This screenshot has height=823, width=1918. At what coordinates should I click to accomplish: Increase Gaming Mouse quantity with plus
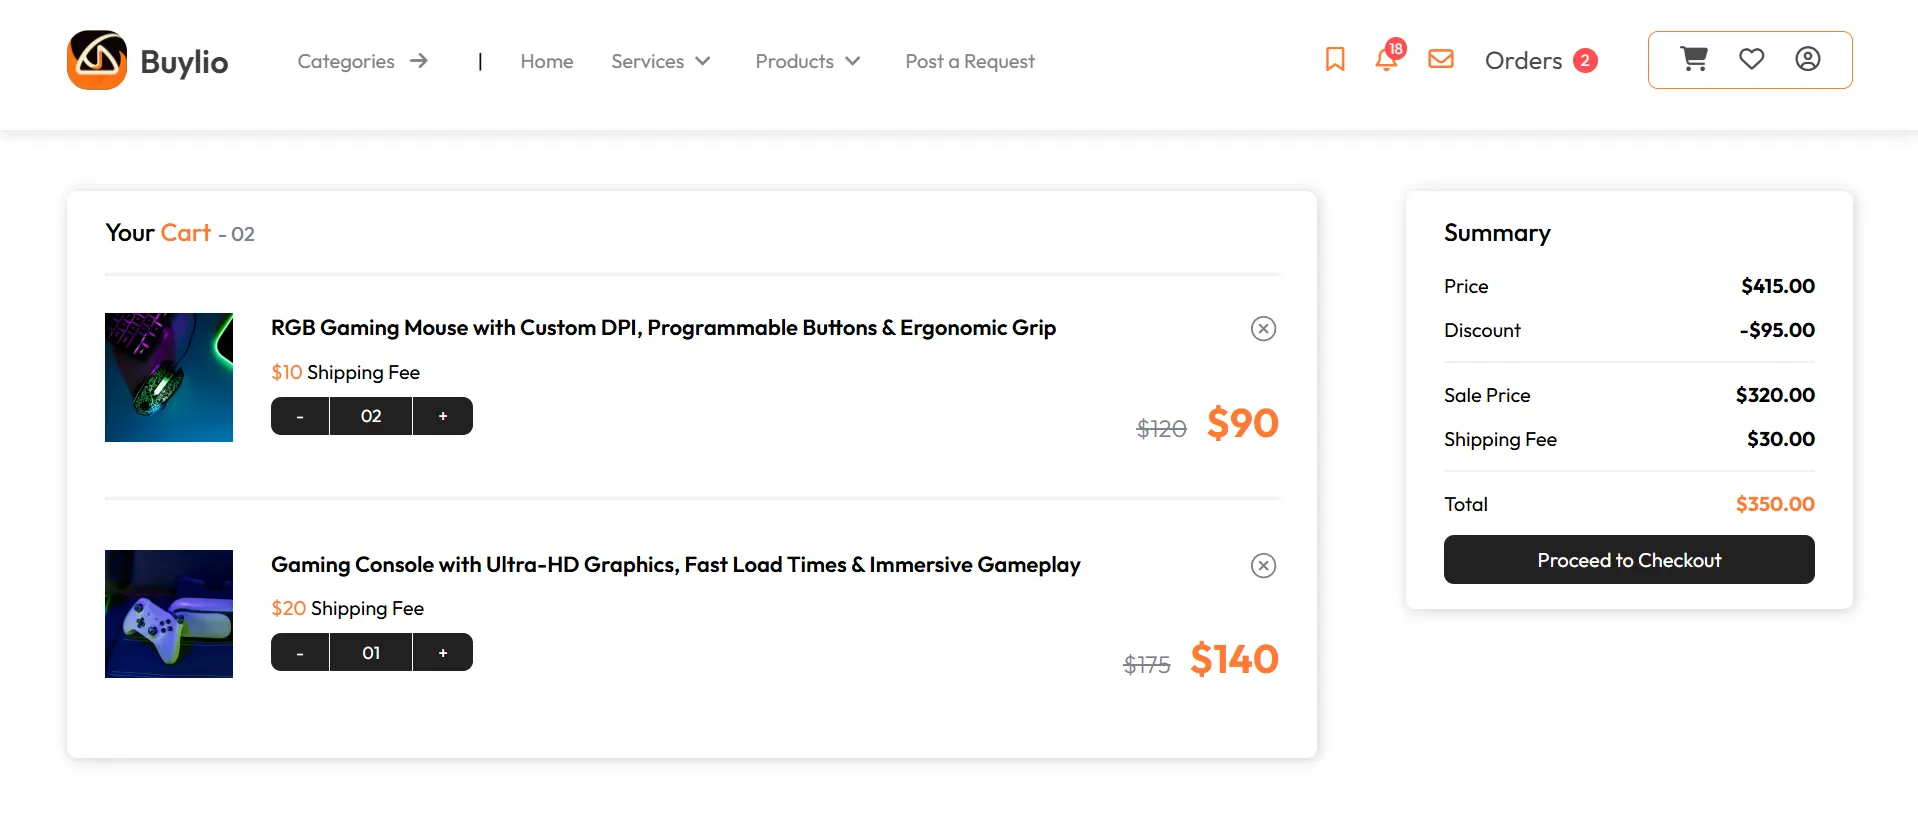point(443,416)
